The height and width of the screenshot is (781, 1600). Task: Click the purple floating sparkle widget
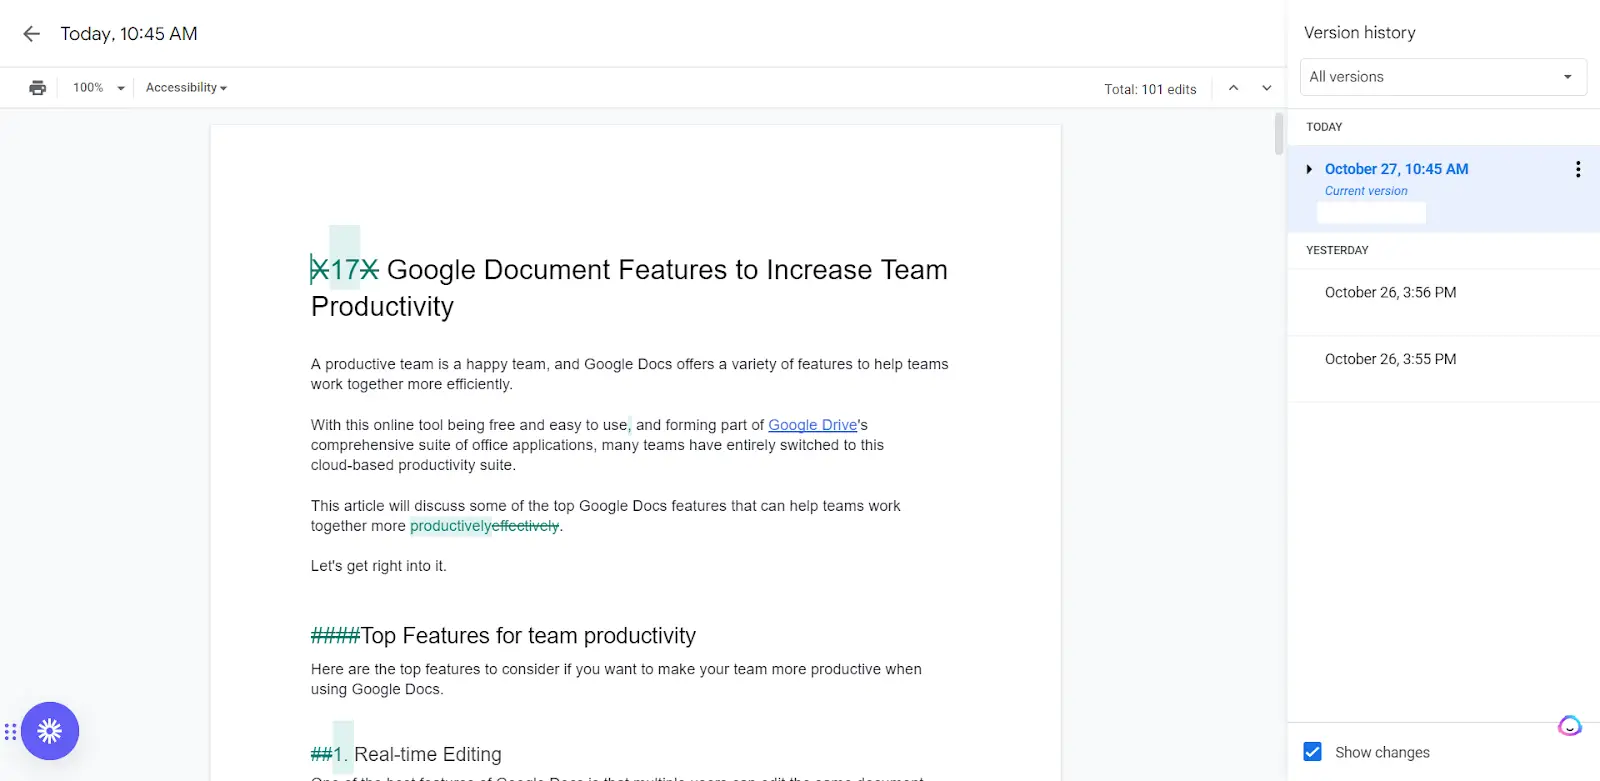coord(50,731)
